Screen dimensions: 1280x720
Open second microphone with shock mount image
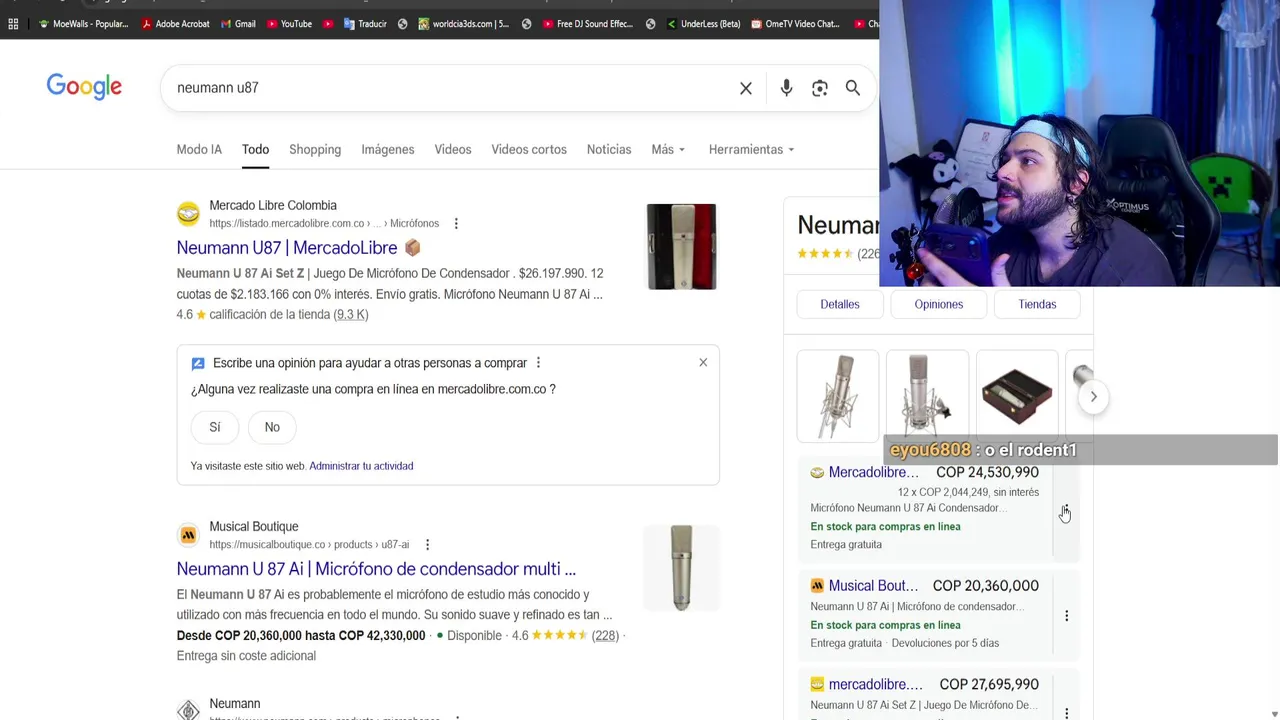pyautogui.click(x=927, y=396)
